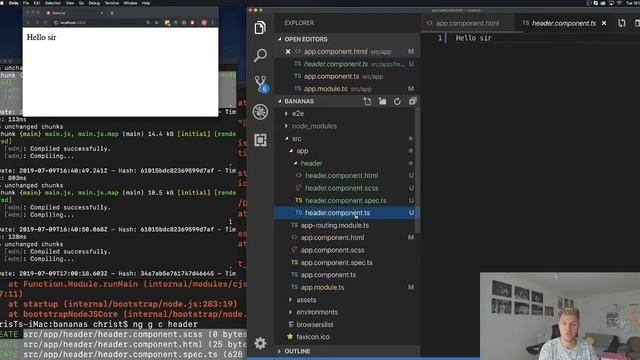Viewport: 640px width, 360px height.
Task: Select app.component.ts under Open Editors
Action: [331, 76]
